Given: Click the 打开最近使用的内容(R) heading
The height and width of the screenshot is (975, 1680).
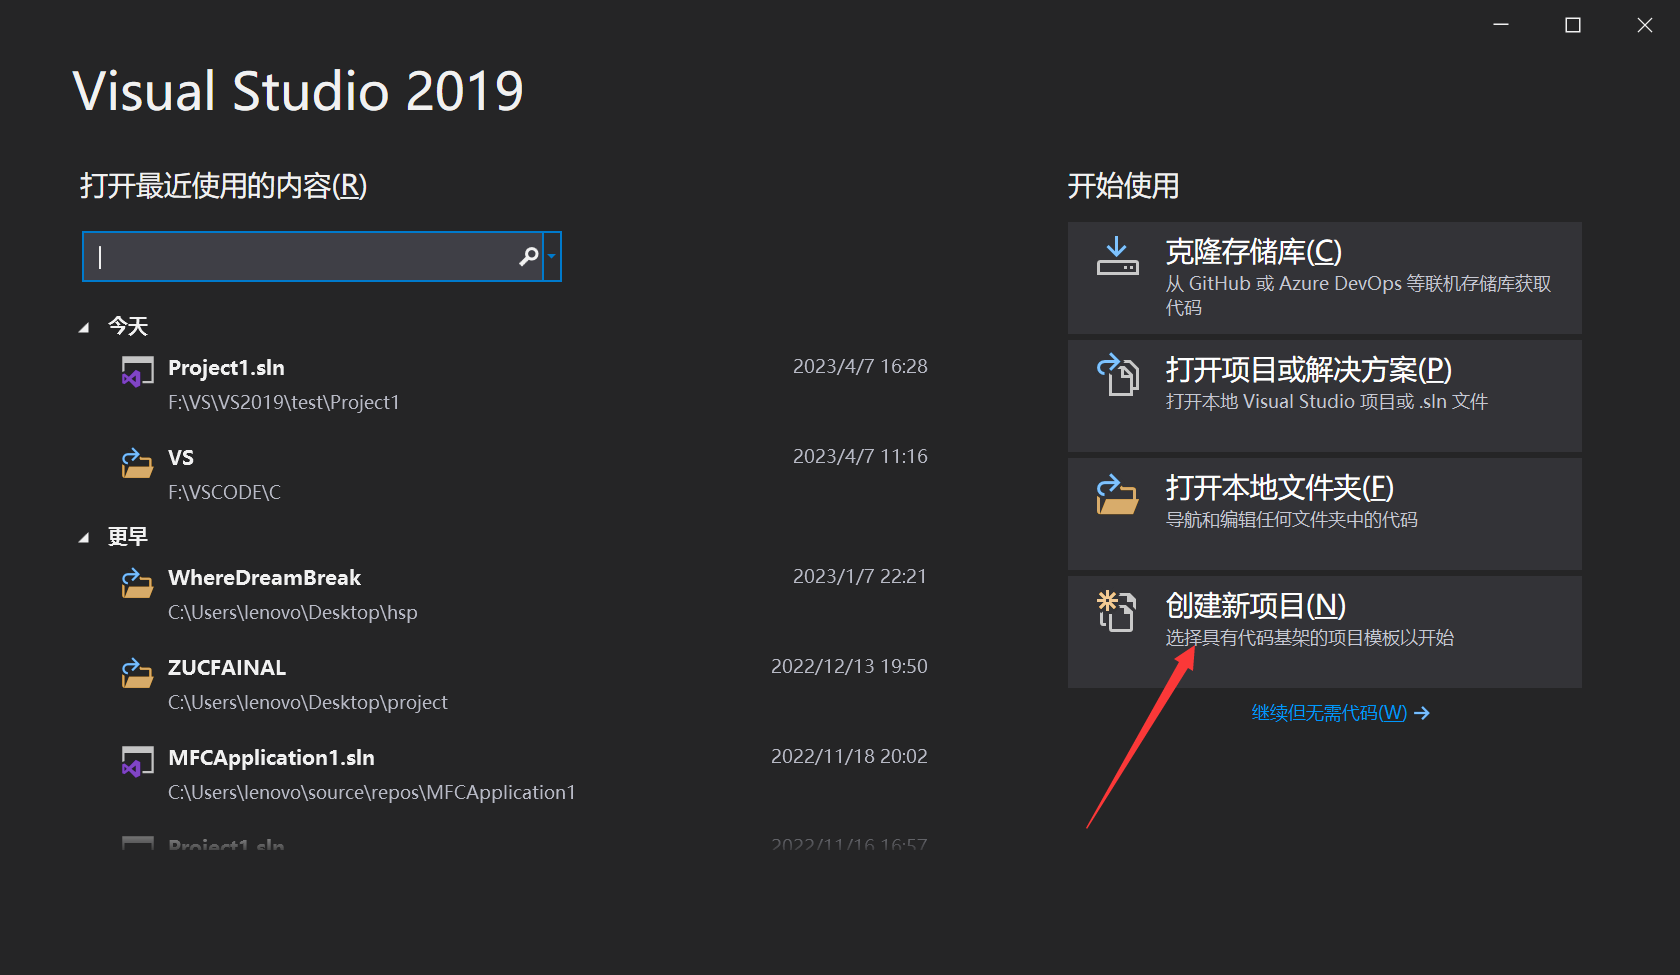Looking at the screenshot, I should point(224,186).
